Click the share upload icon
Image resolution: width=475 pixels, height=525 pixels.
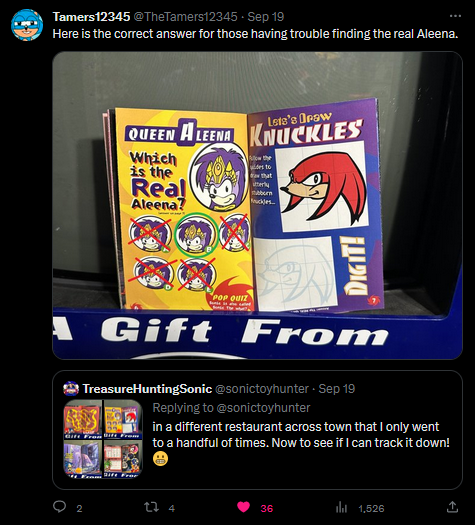(x=452, y=507)
